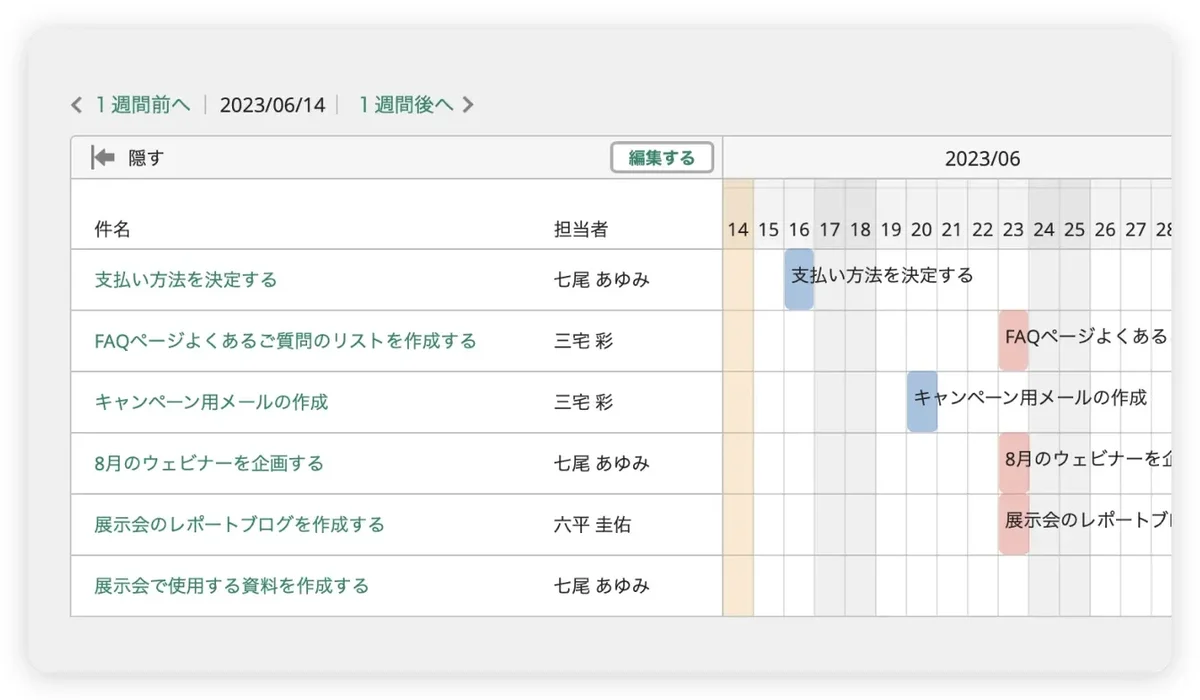
Task: Open task 支払い方法を決定する link
Action: (x=186, y=280)
